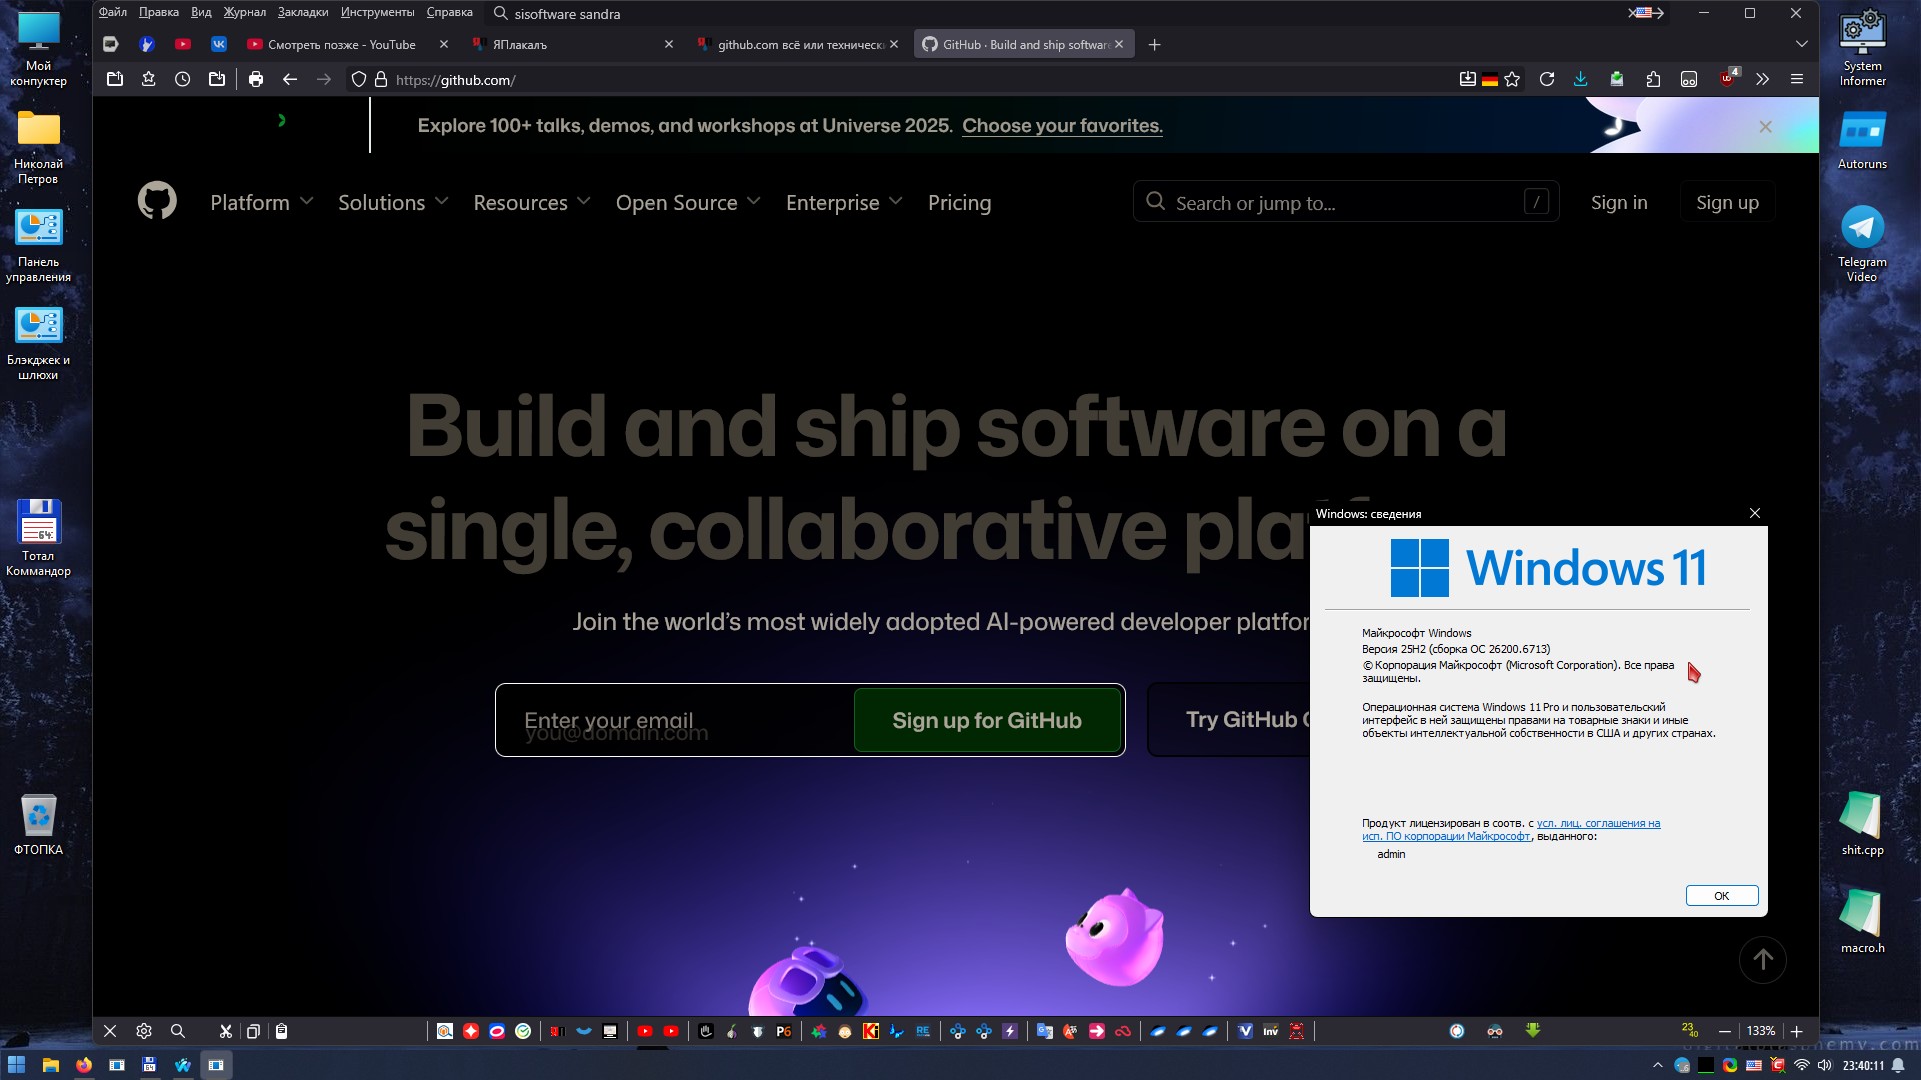Click the German flag icon in the address bar
This screenshot has width=1921, height=1080.
(x=1490, y=79)
